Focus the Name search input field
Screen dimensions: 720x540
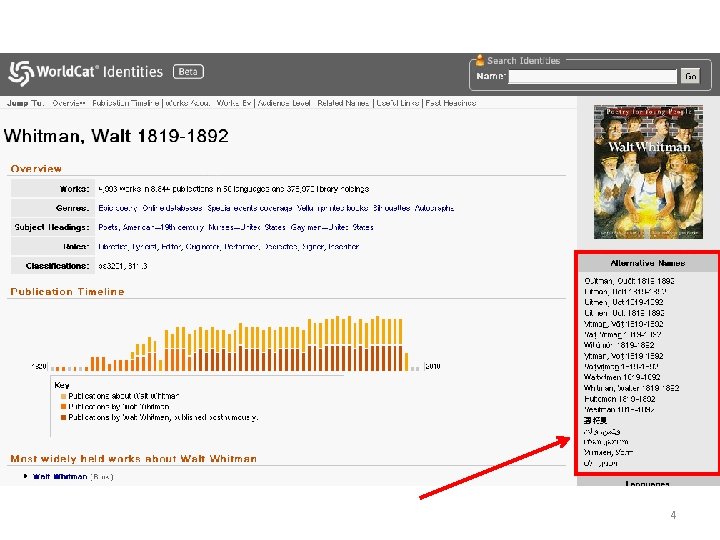tap(592, 76)
